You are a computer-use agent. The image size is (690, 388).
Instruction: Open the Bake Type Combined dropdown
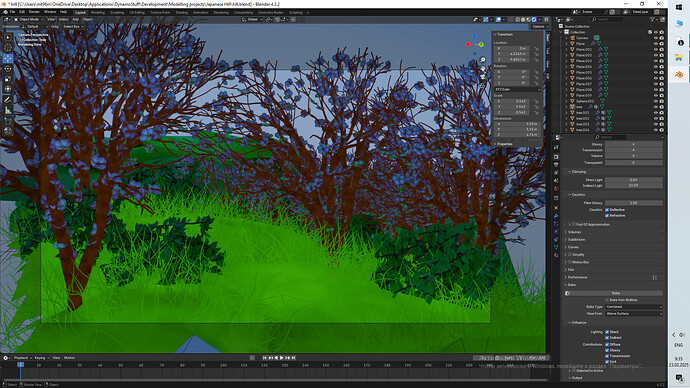coord(634,307)
